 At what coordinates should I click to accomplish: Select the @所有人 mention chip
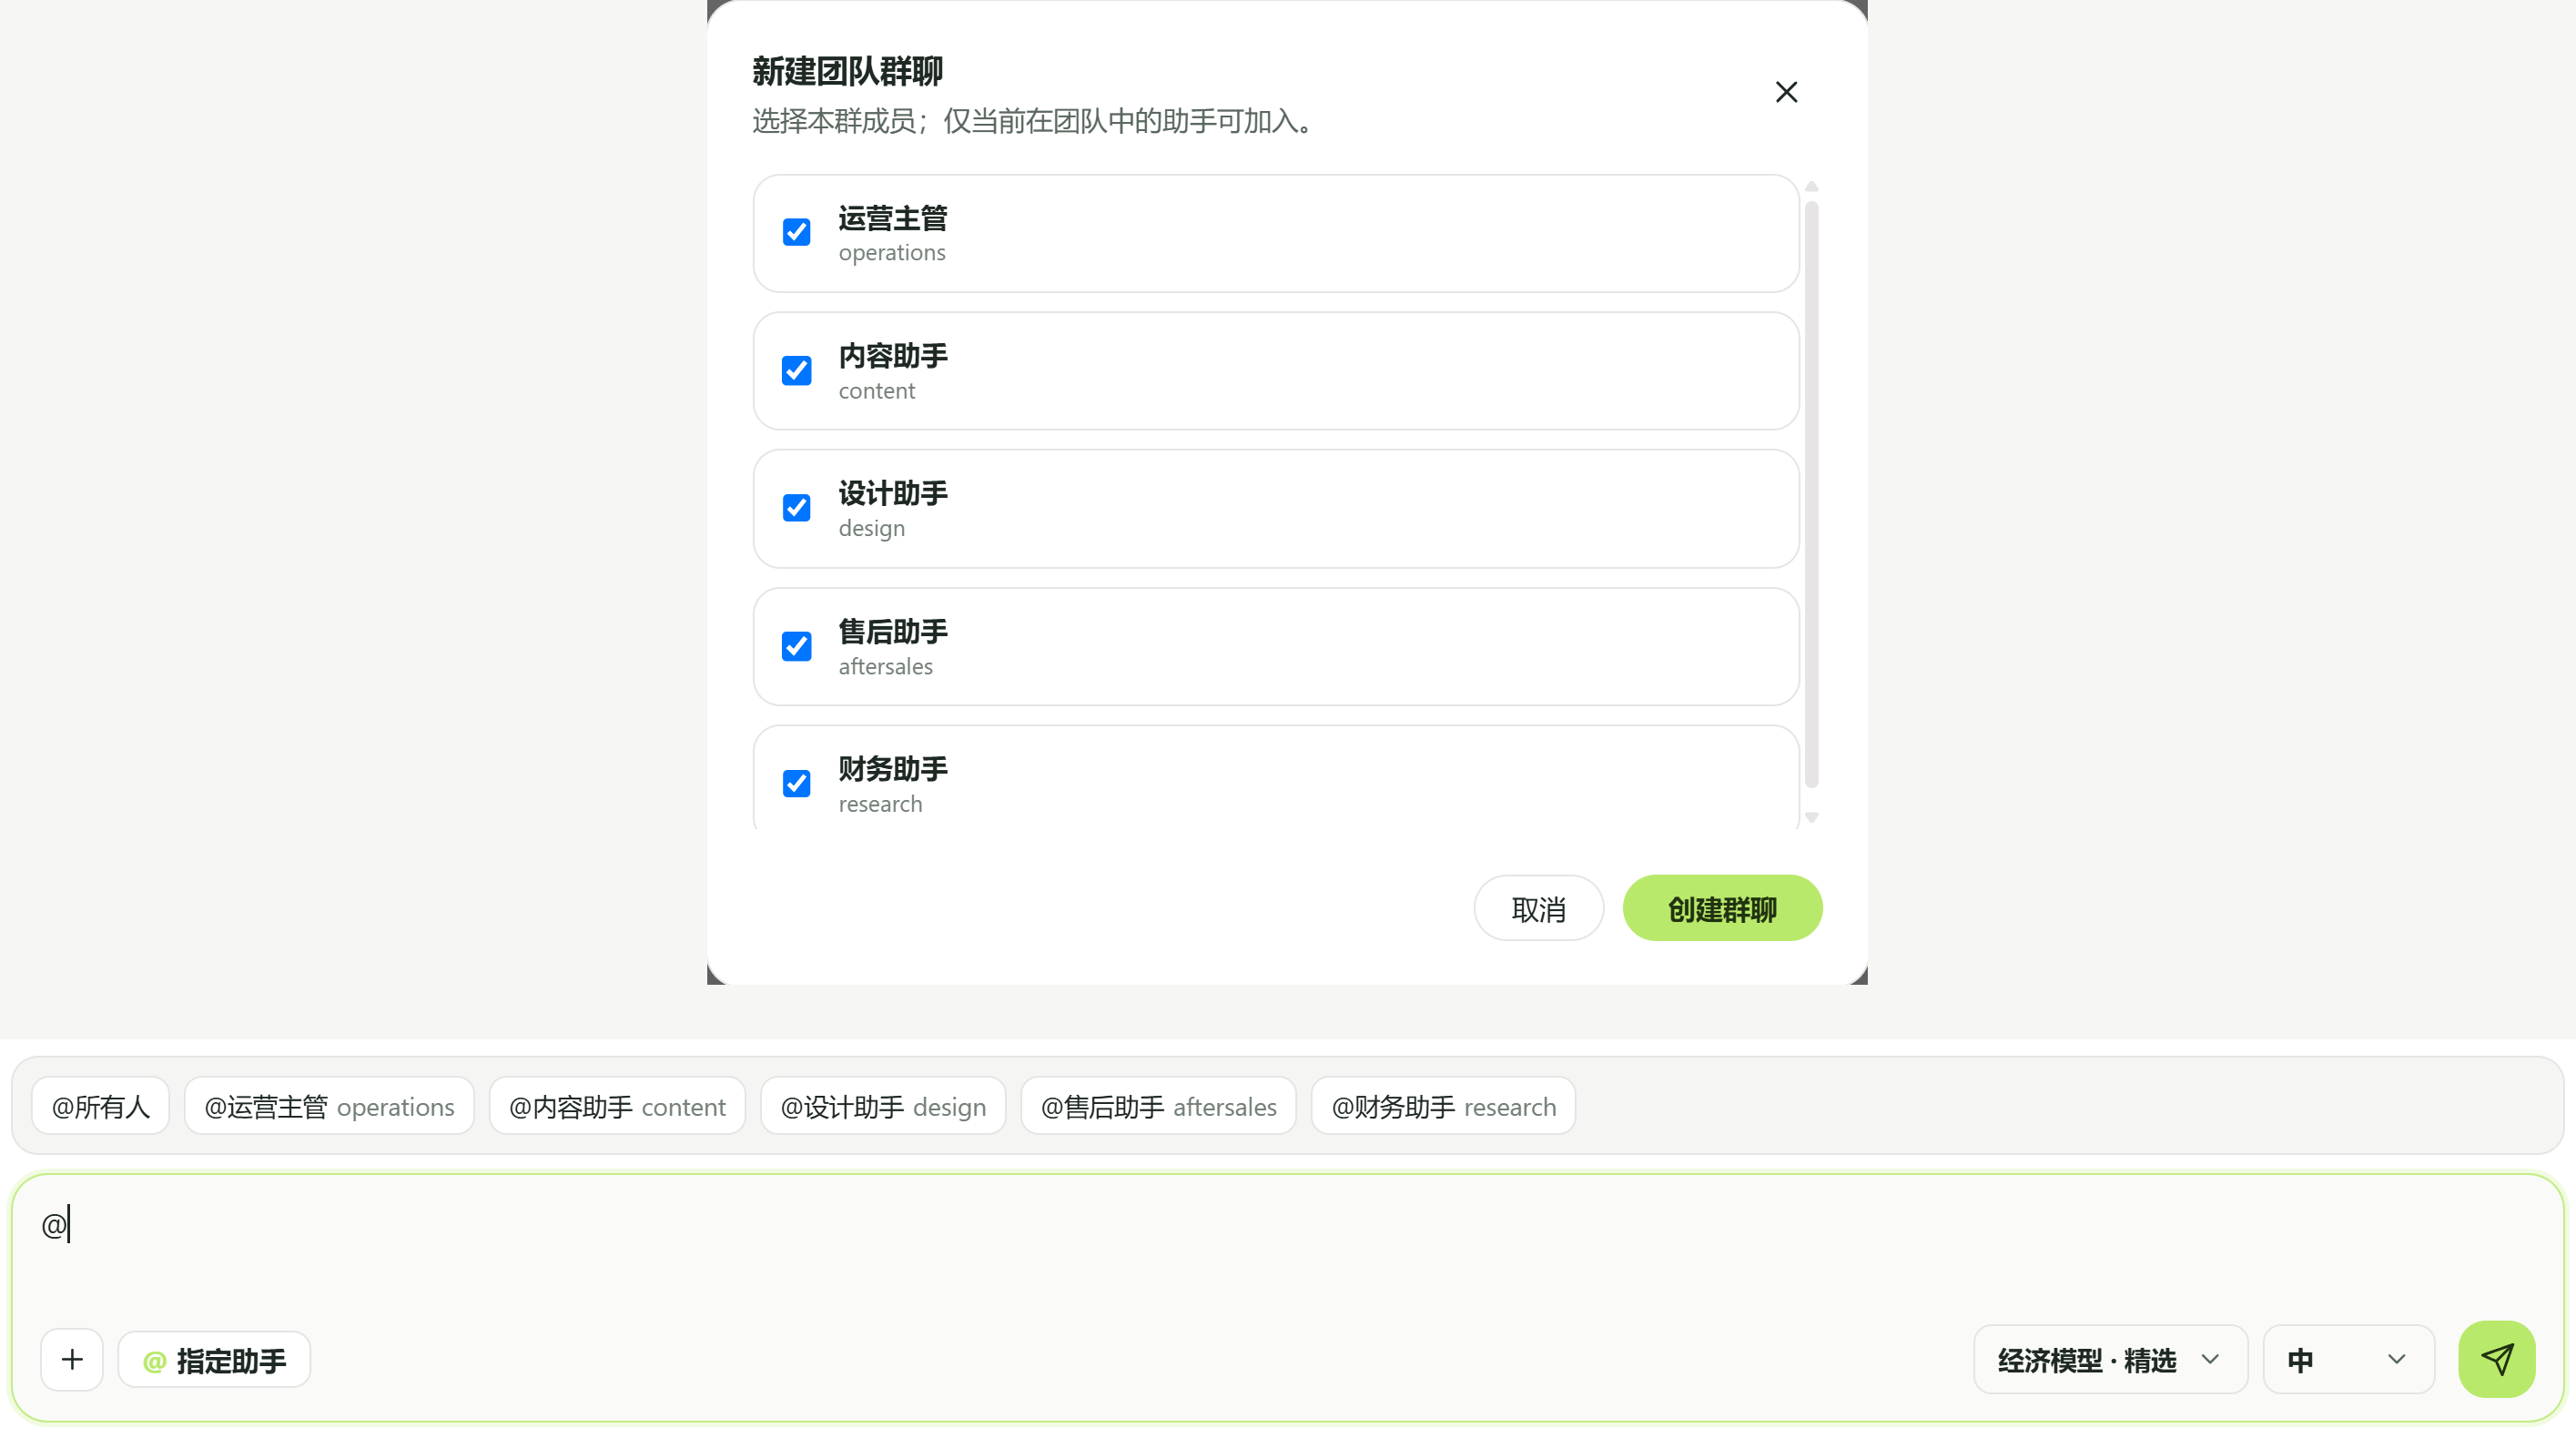pyautogui.click(x=100, y=1106)
